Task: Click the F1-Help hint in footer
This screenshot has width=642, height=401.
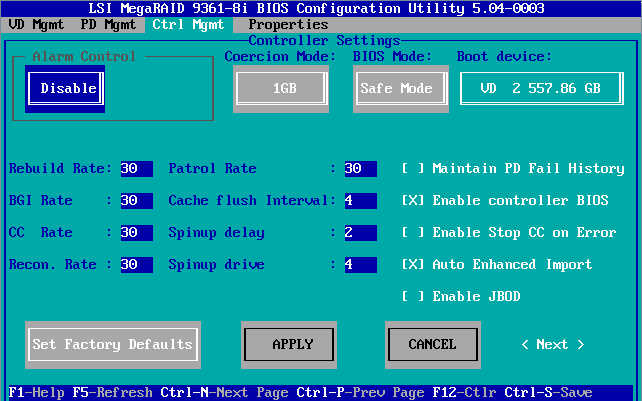Action: pyautogui.click(x=36, y=393)
